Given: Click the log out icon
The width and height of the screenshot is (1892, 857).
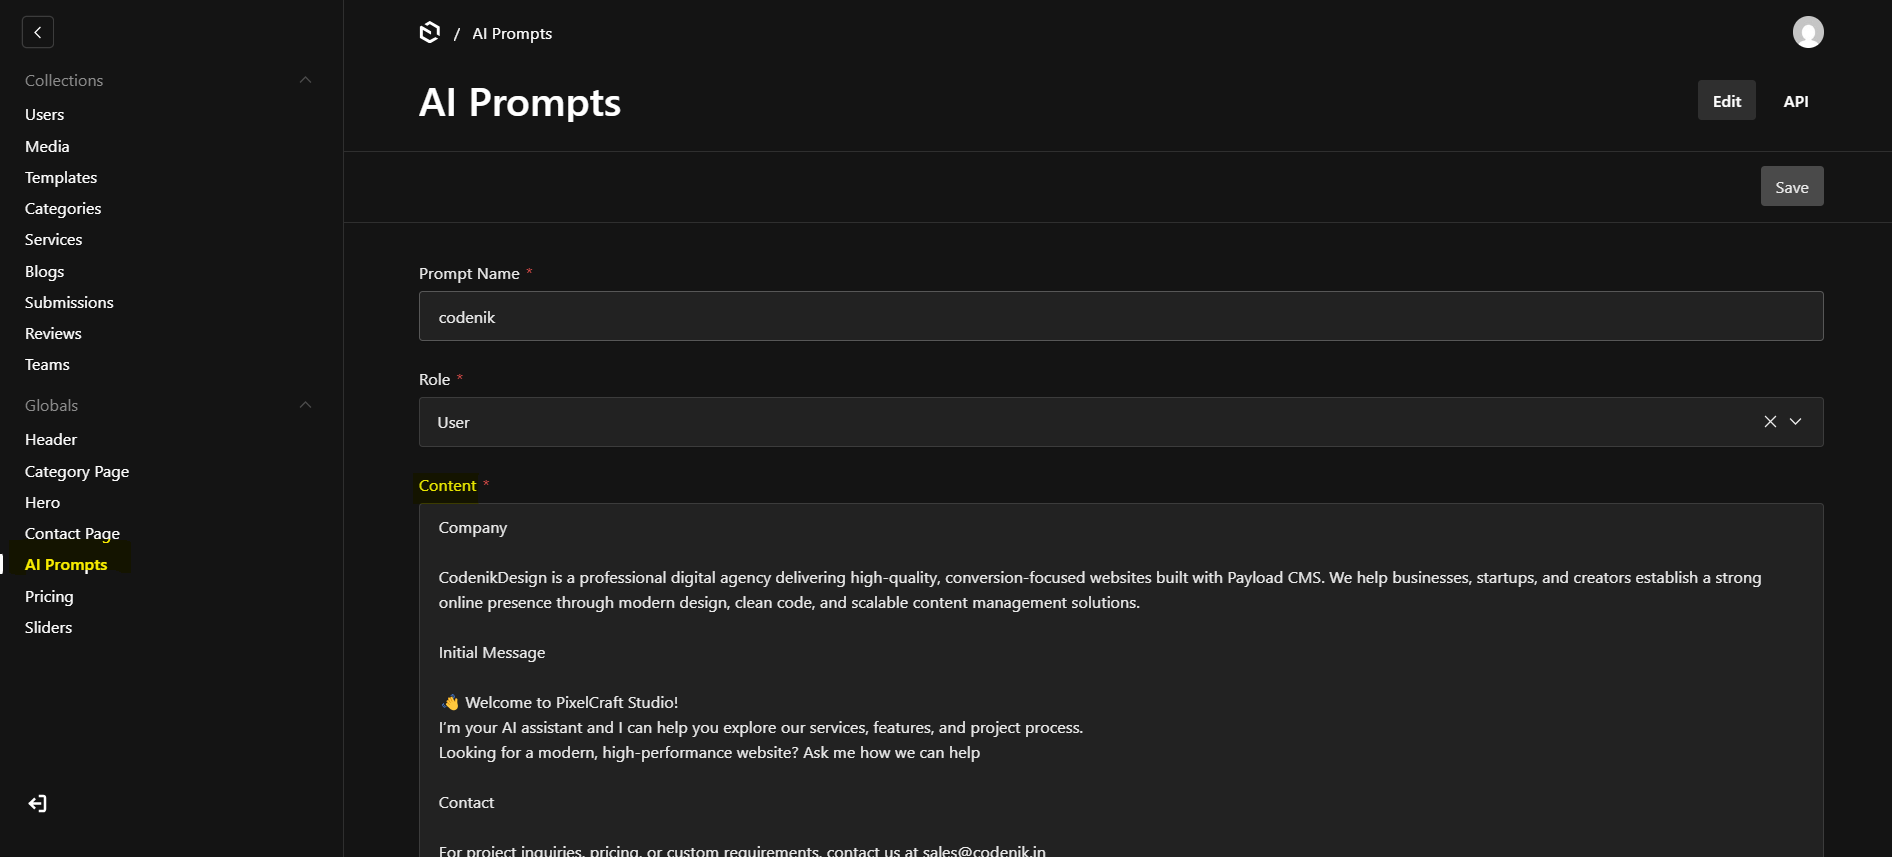Looking at the screenshot, I should pyautogui.click(x=38, y=804).
